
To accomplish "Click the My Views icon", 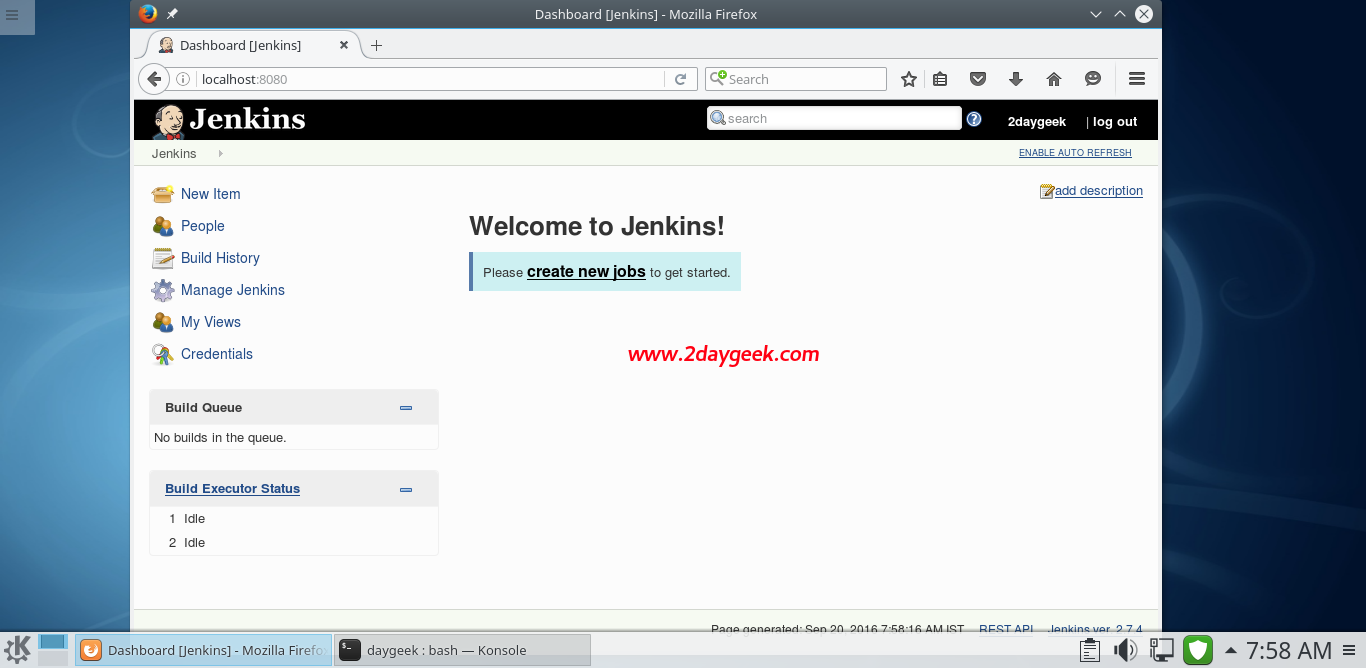I will (163, 322).
